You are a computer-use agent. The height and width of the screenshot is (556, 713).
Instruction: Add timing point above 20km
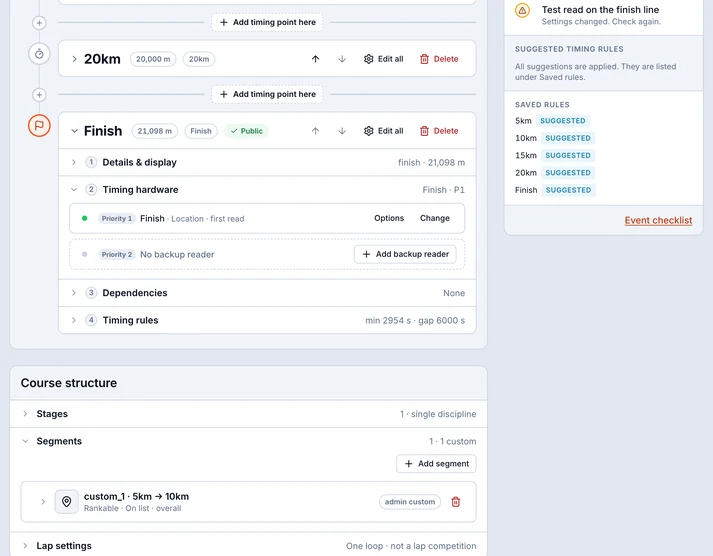point(267,22)
